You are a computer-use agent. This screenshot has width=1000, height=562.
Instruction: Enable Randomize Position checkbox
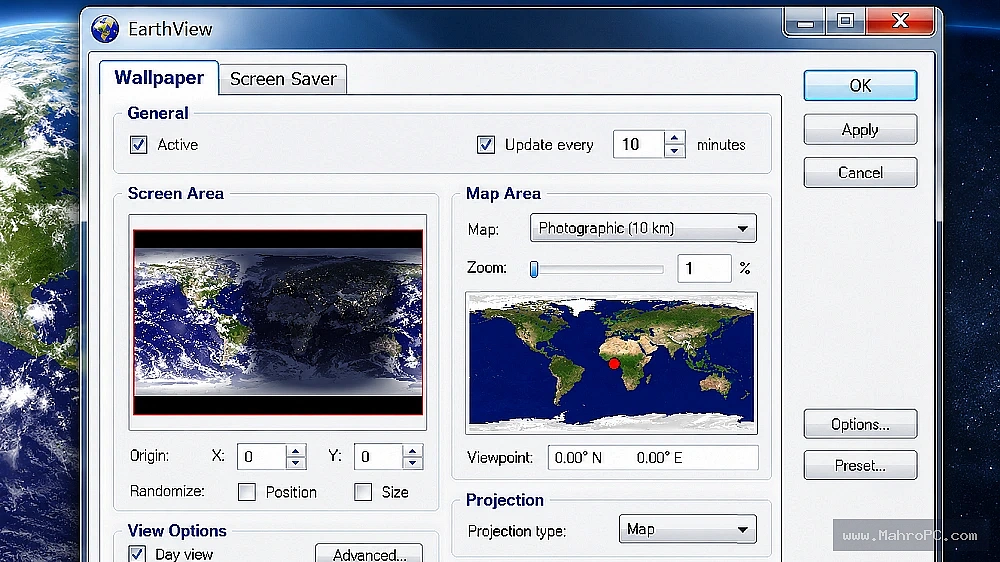(247, 492)
